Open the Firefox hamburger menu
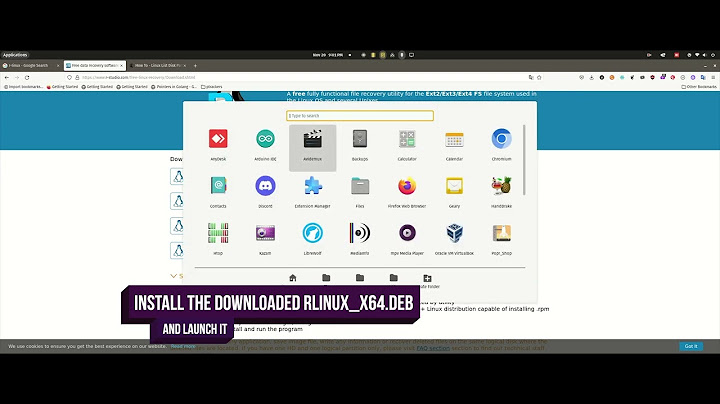 click(x=713, y=78)
